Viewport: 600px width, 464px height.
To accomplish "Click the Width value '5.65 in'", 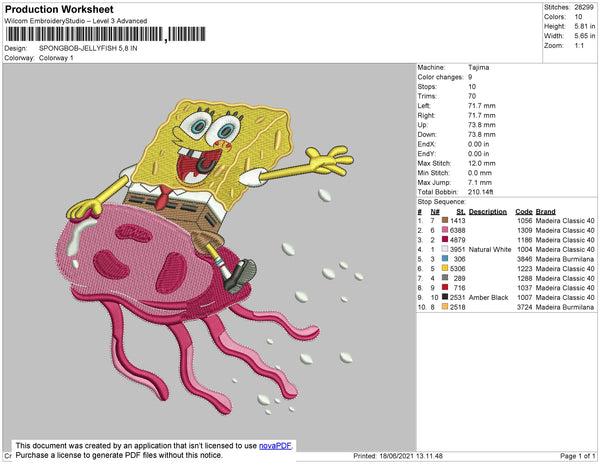I will 585,36.
